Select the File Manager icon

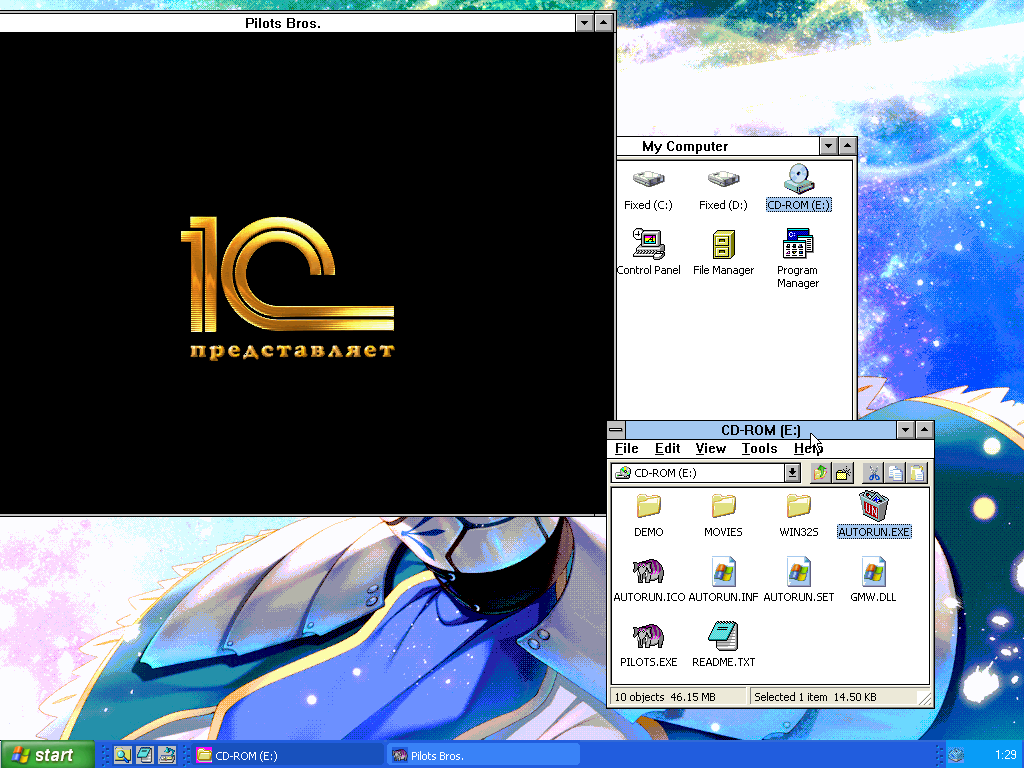[x=723, y=244]
